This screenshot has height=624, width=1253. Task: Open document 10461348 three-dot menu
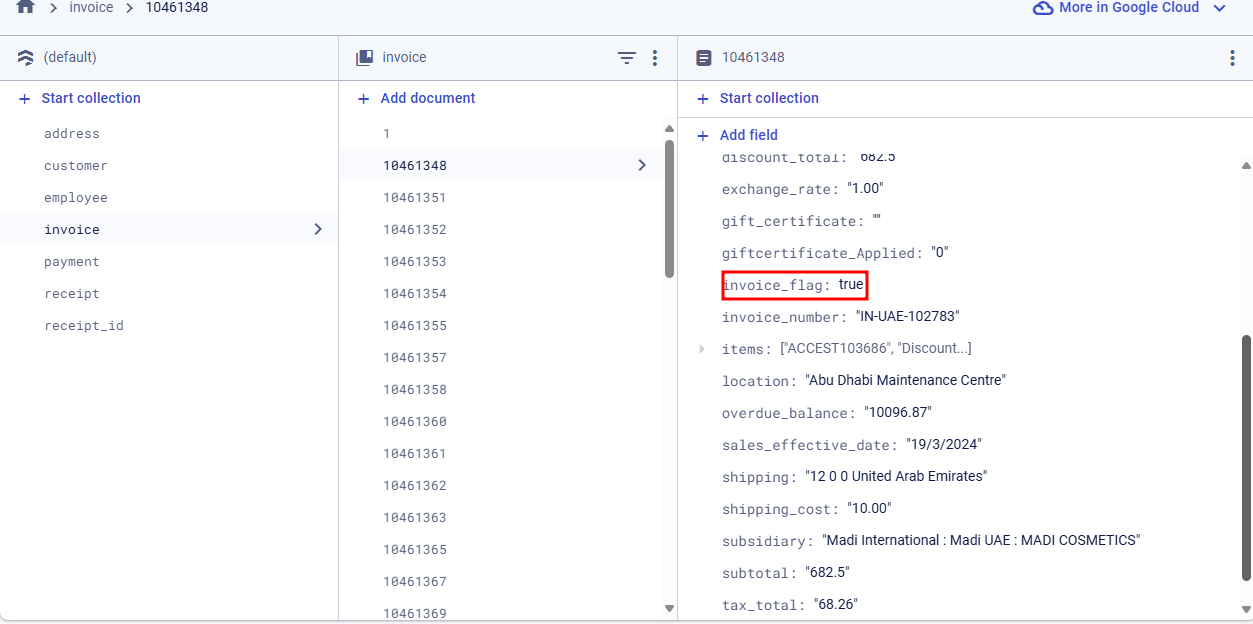(x=1232, y=58)
